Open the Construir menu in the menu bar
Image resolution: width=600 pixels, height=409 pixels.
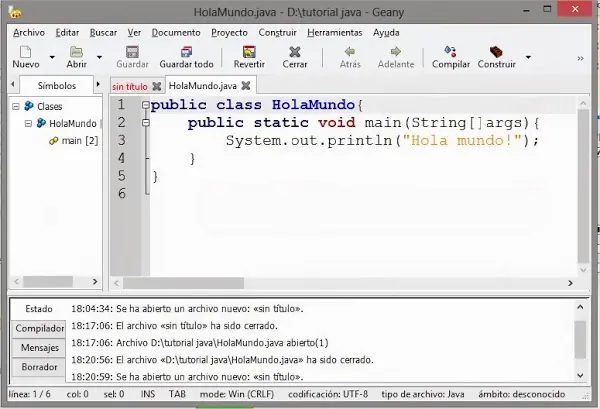point(277,33)
